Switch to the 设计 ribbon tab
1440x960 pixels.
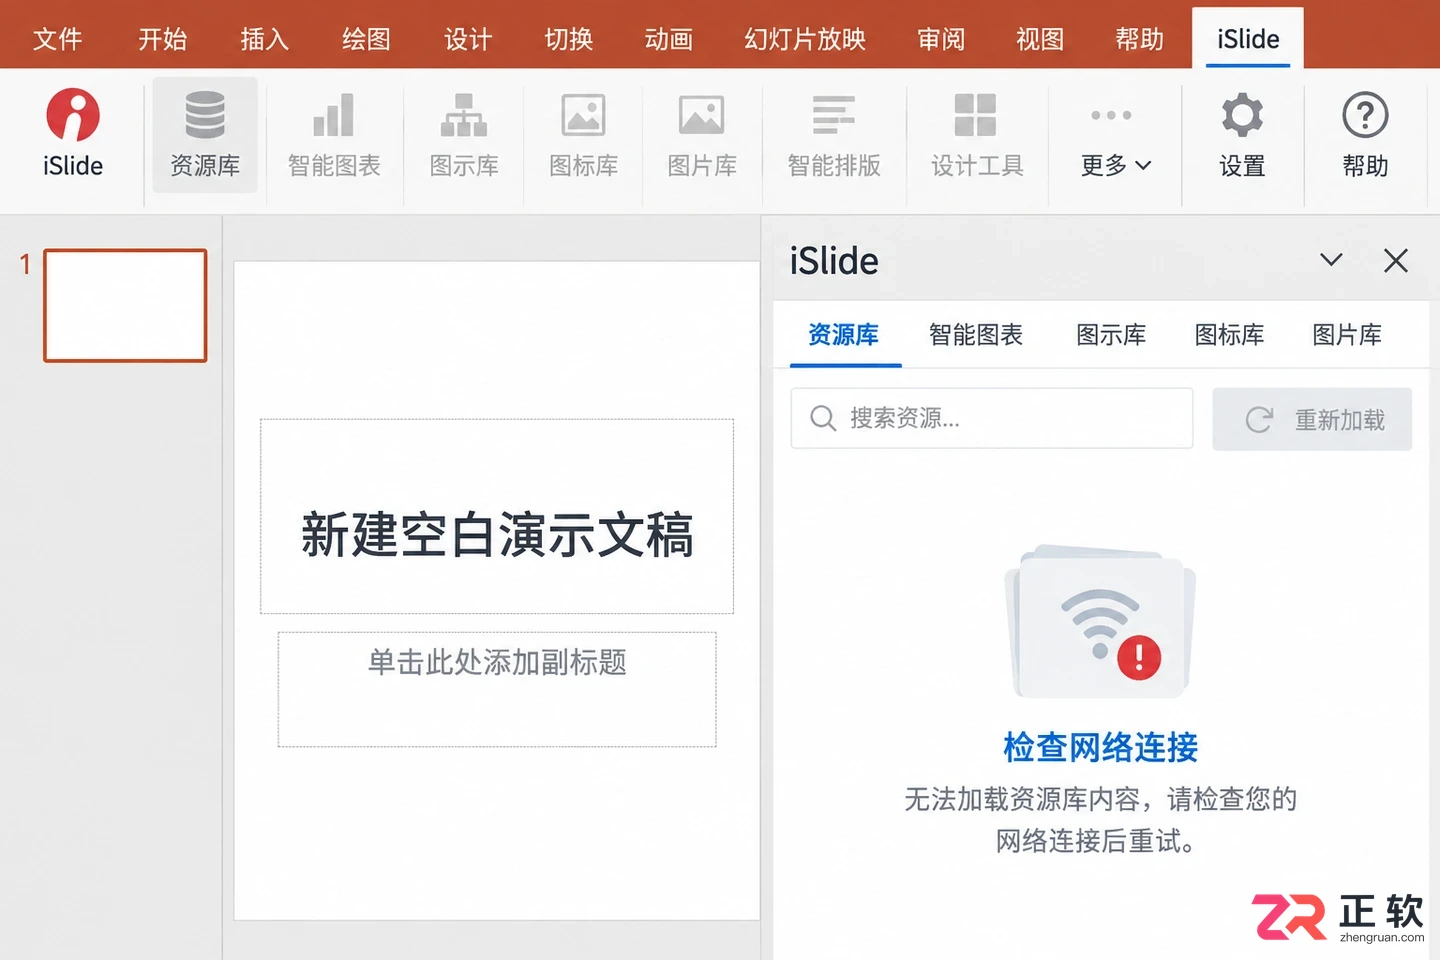click(x=468, y=39)
